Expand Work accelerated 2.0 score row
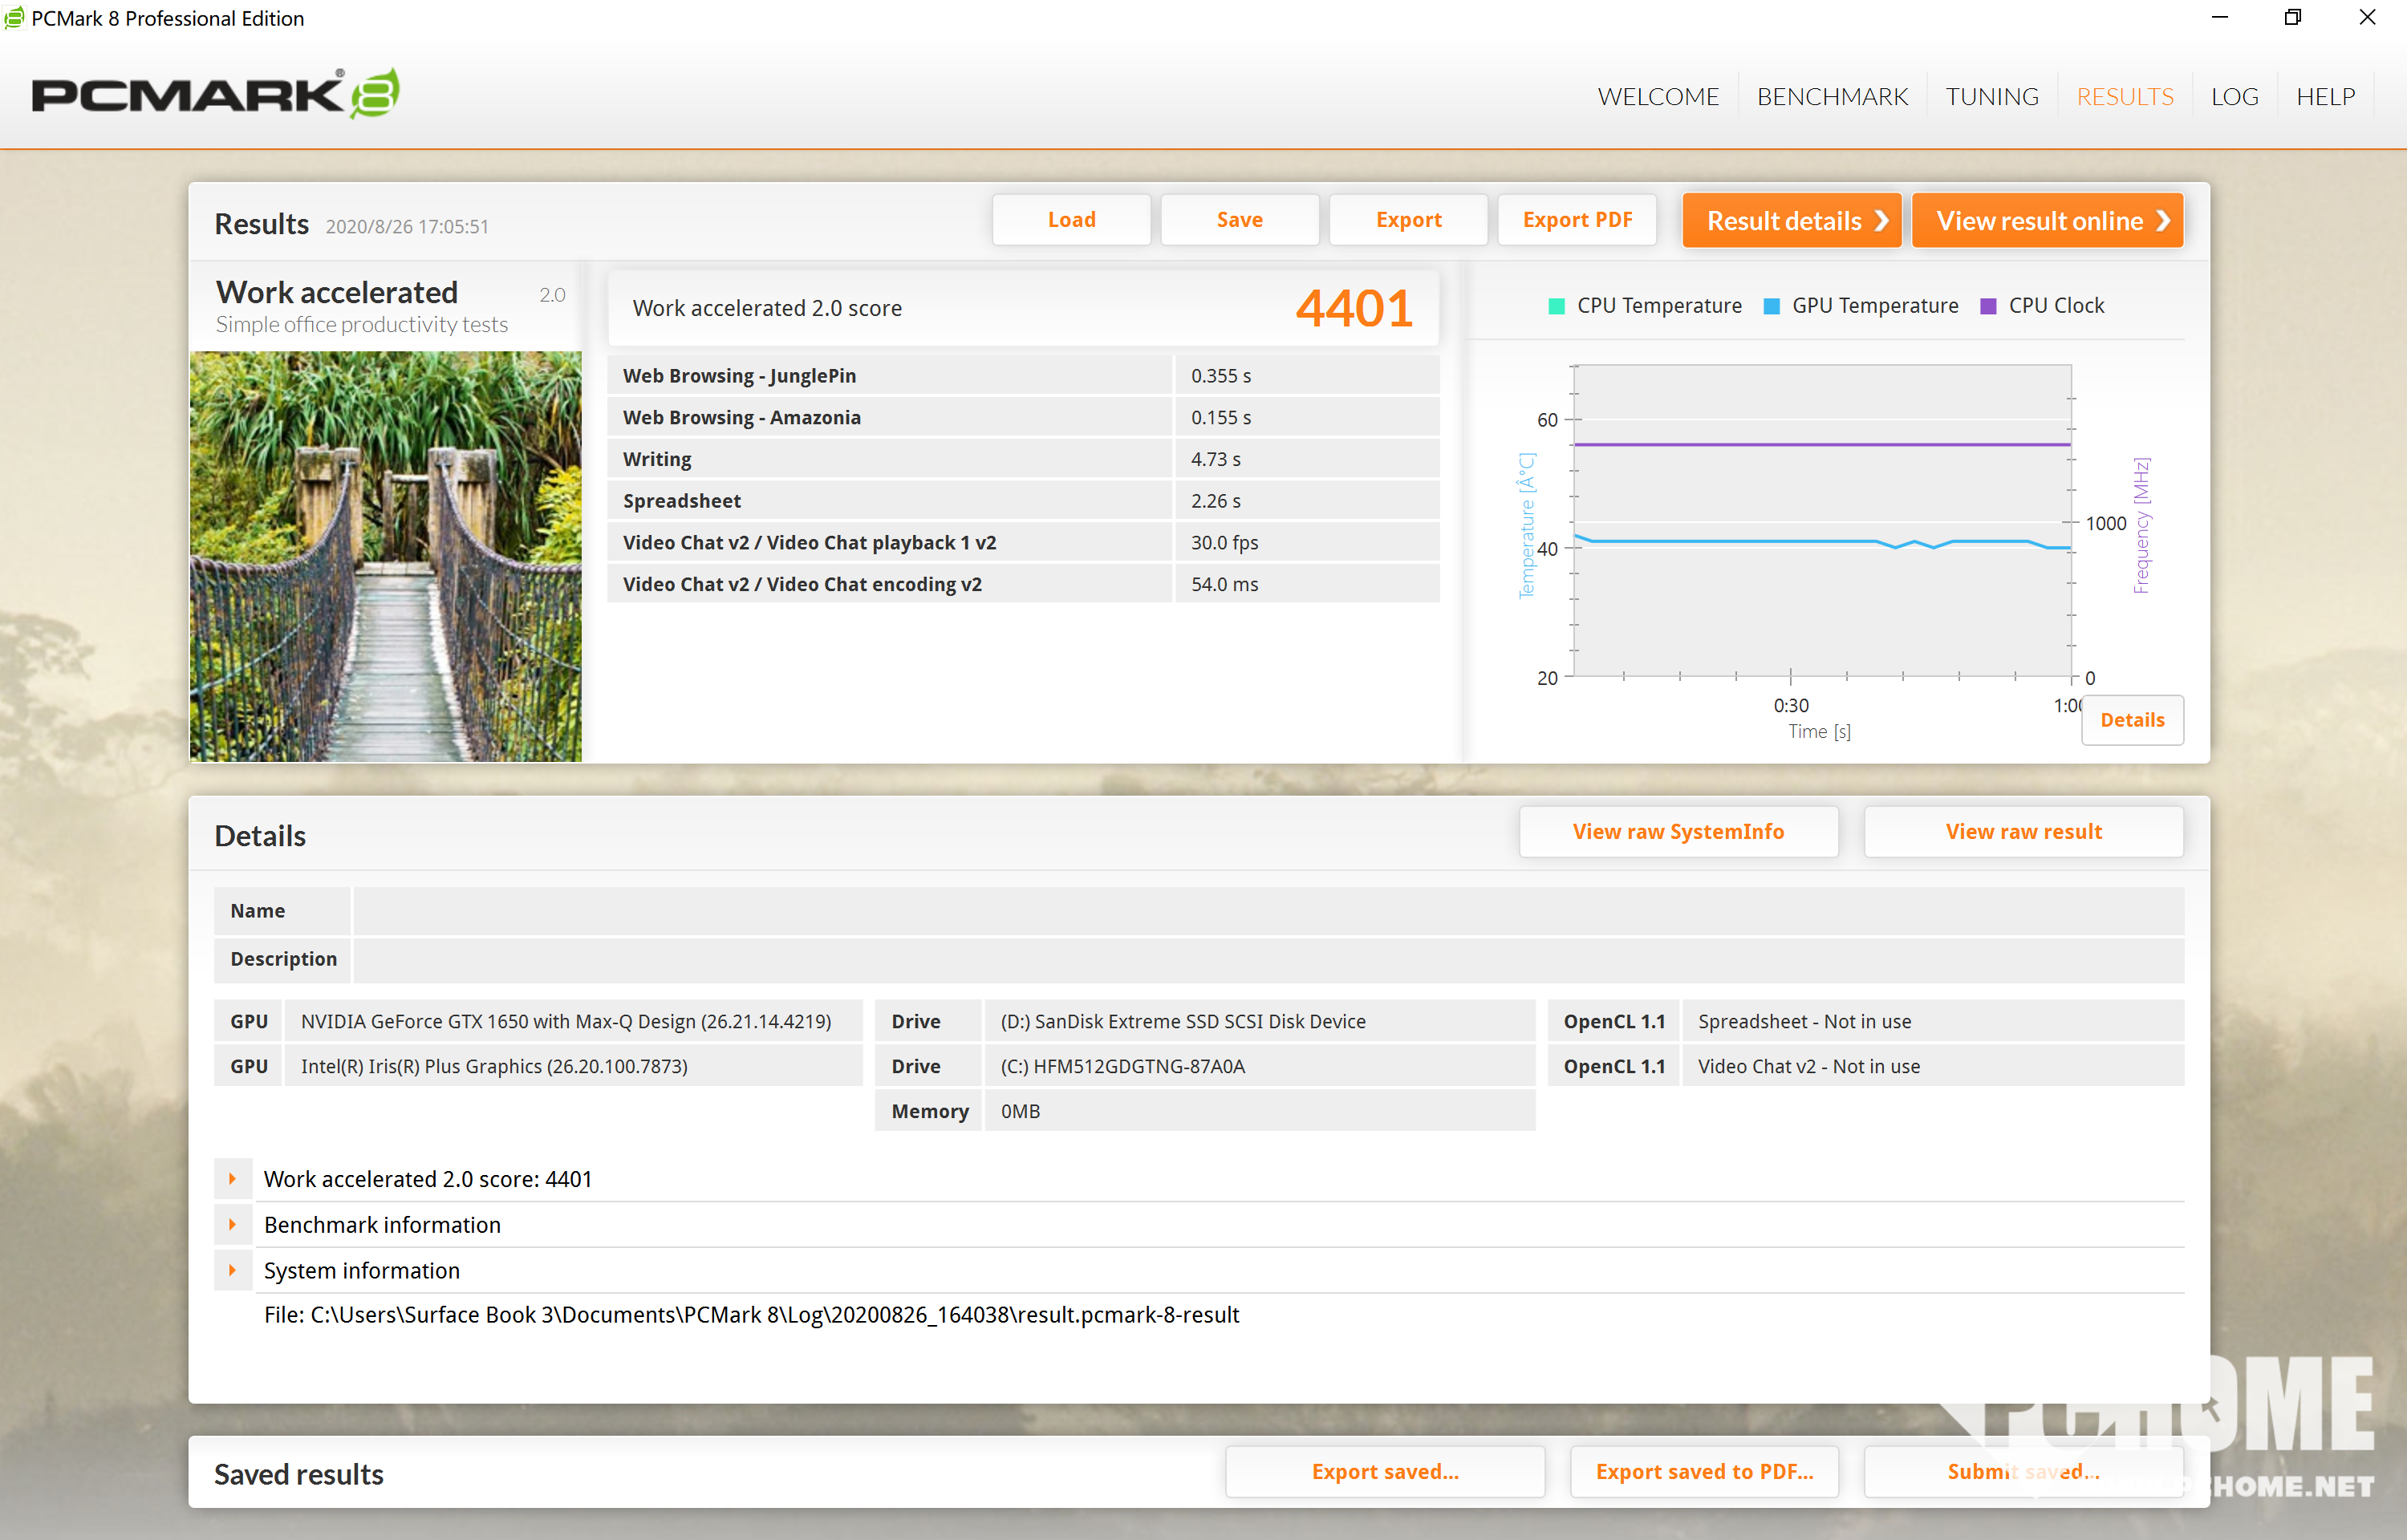 [232, 1179]
